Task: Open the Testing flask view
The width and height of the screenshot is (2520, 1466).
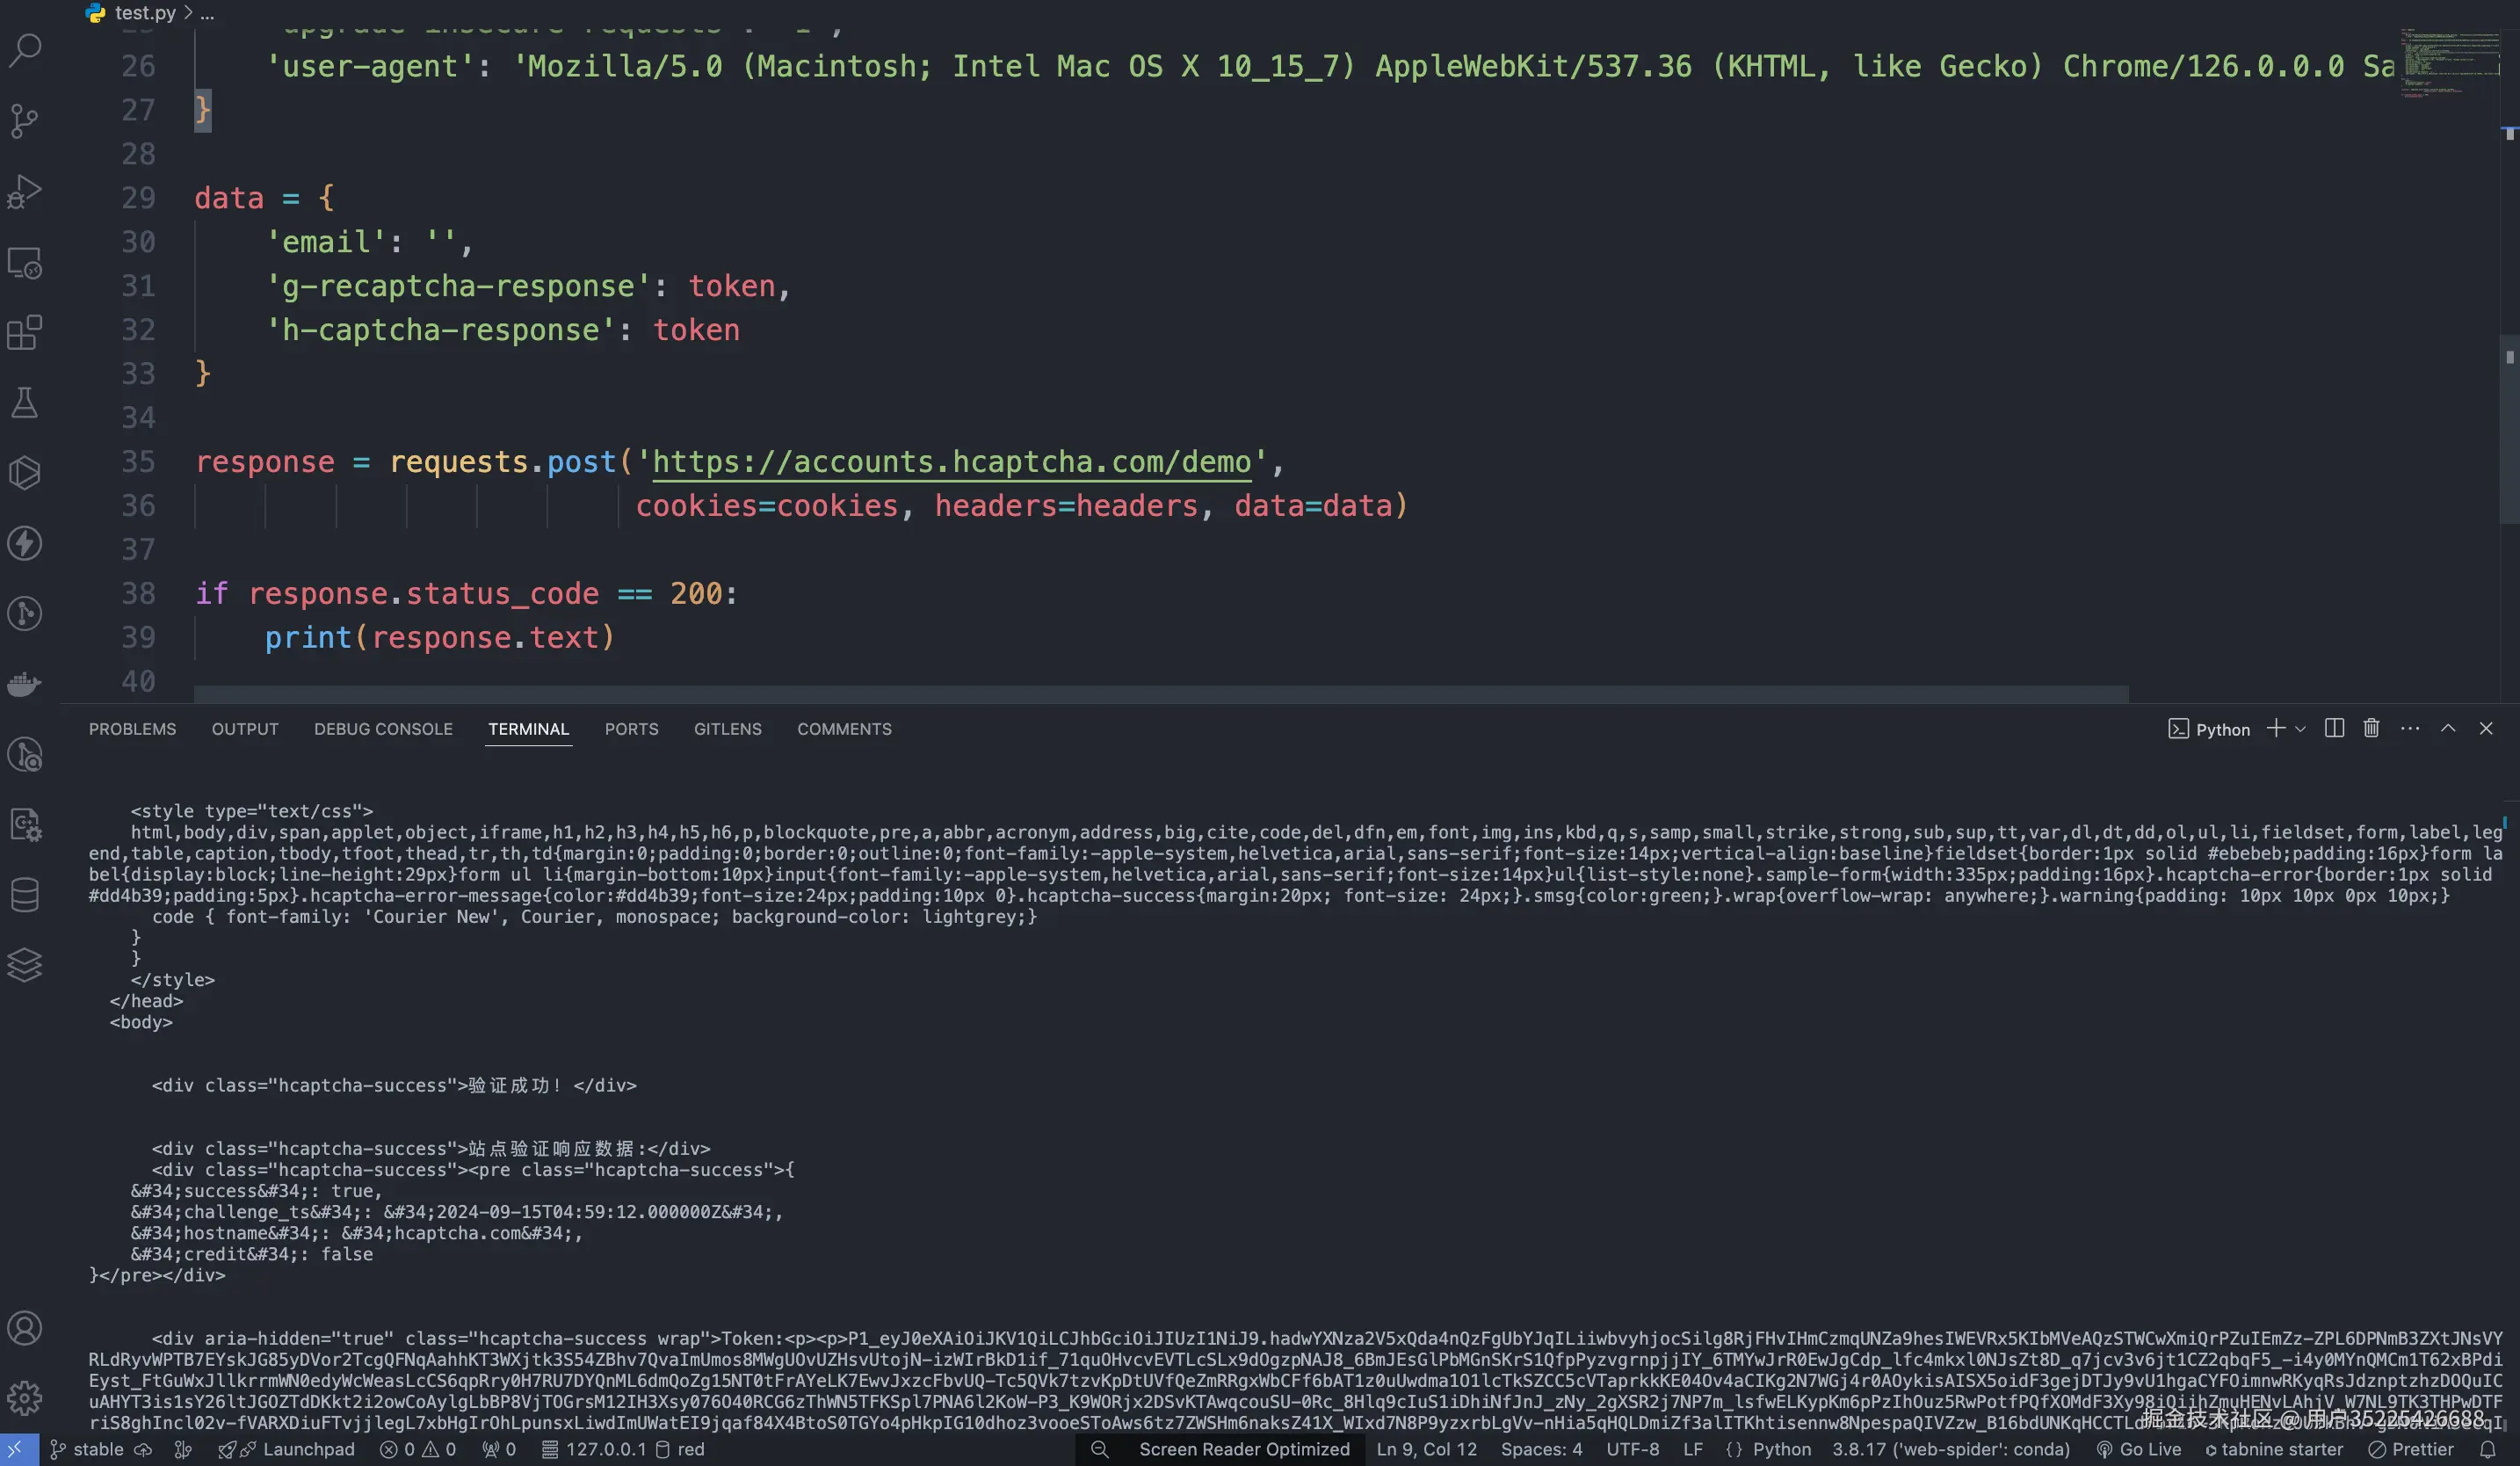Action: tap(25, 403)
